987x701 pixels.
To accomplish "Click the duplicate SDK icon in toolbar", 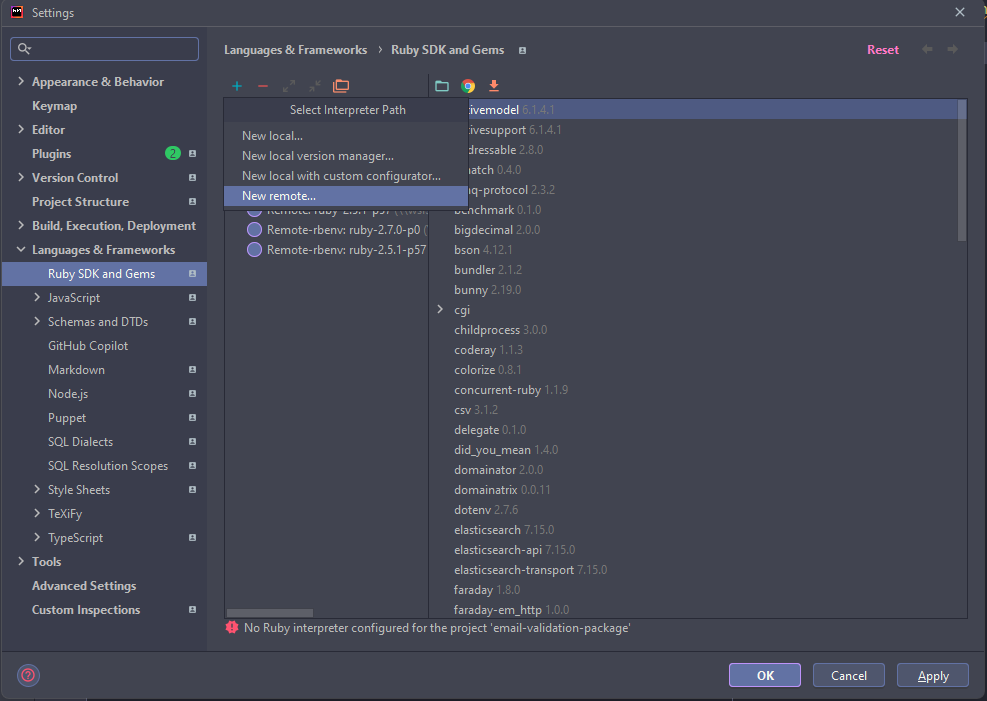I will coord(340,86).
